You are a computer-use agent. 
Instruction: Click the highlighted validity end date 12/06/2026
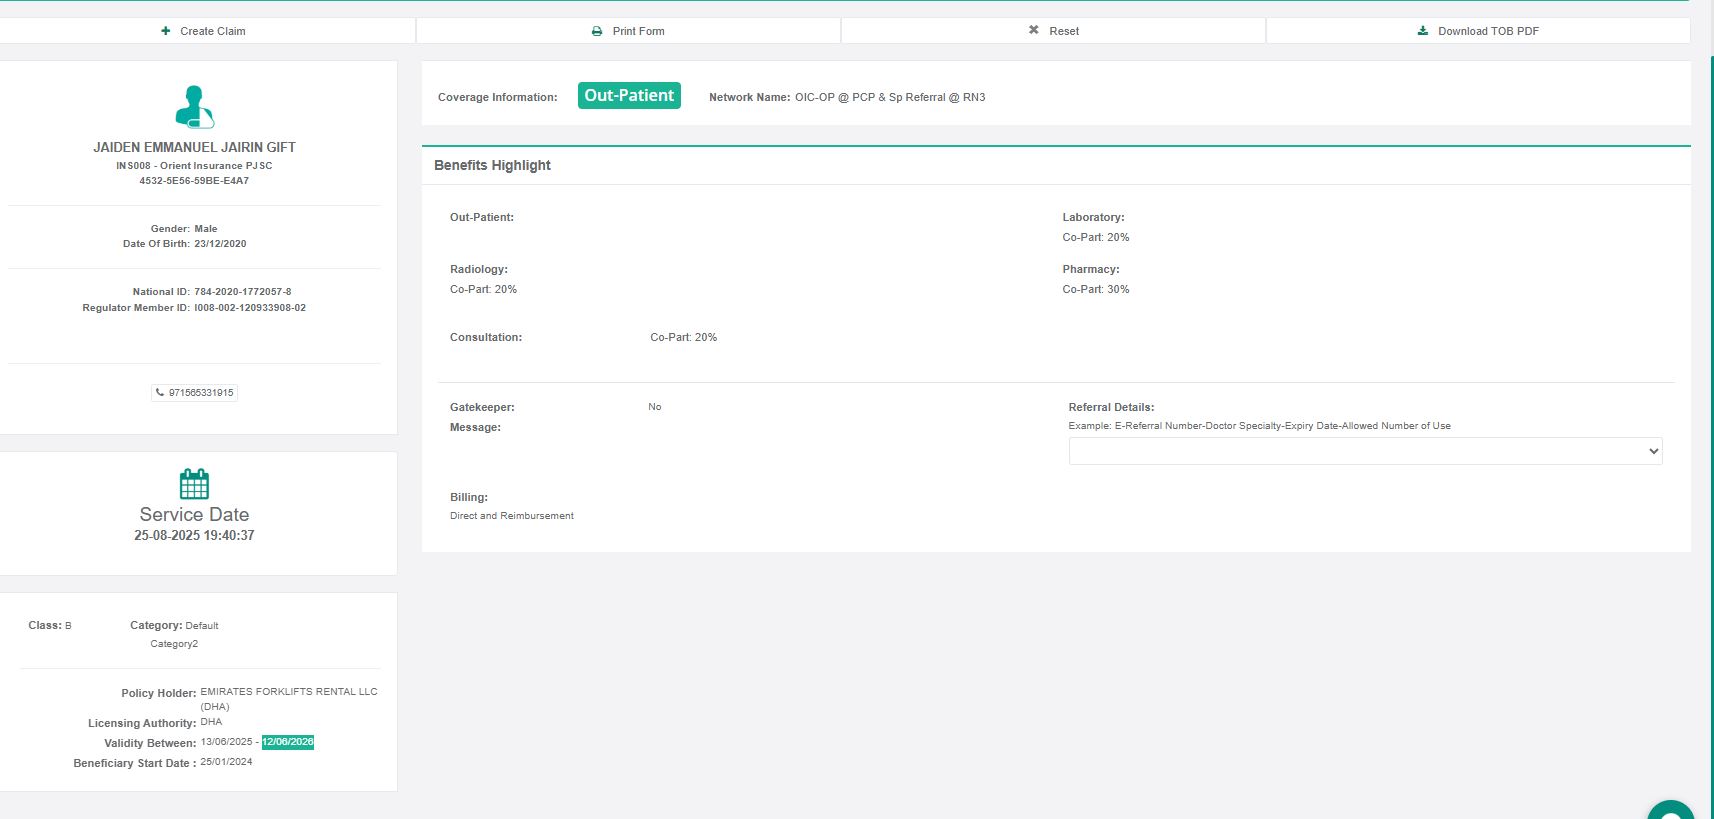(x=288, y=742)
